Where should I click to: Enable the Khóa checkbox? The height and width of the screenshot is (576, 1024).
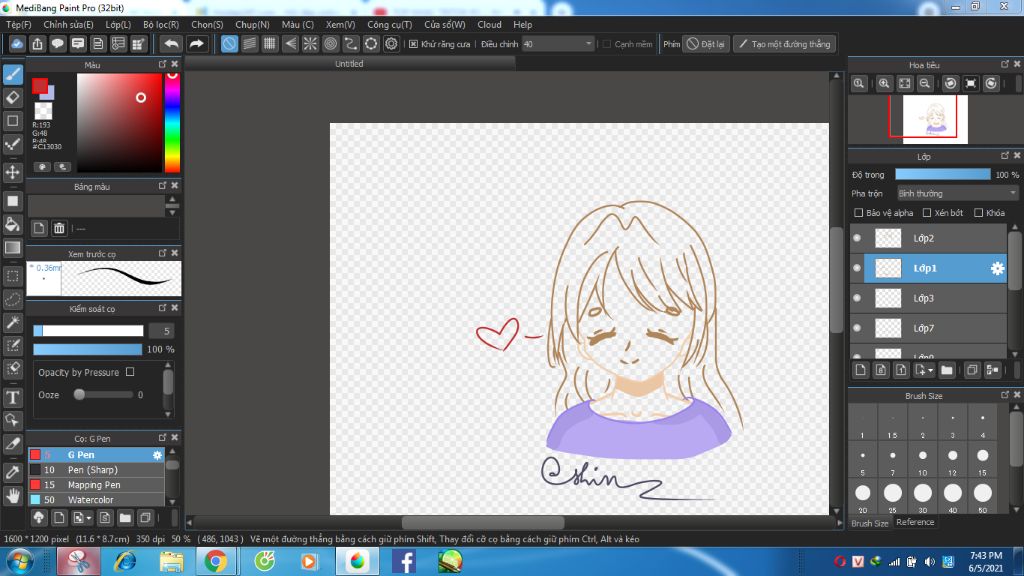pos(978,213)
